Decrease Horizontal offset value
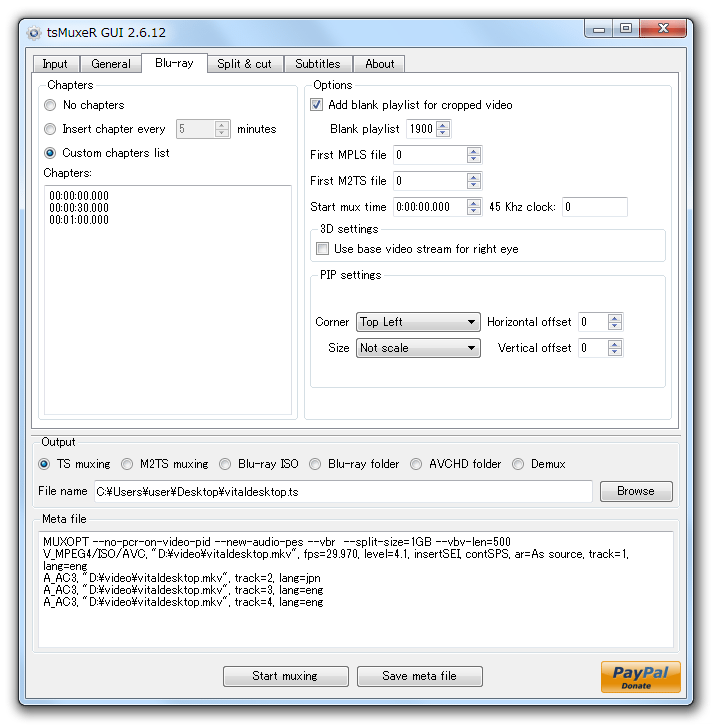715x728 pixels. (x=615, y=326)
